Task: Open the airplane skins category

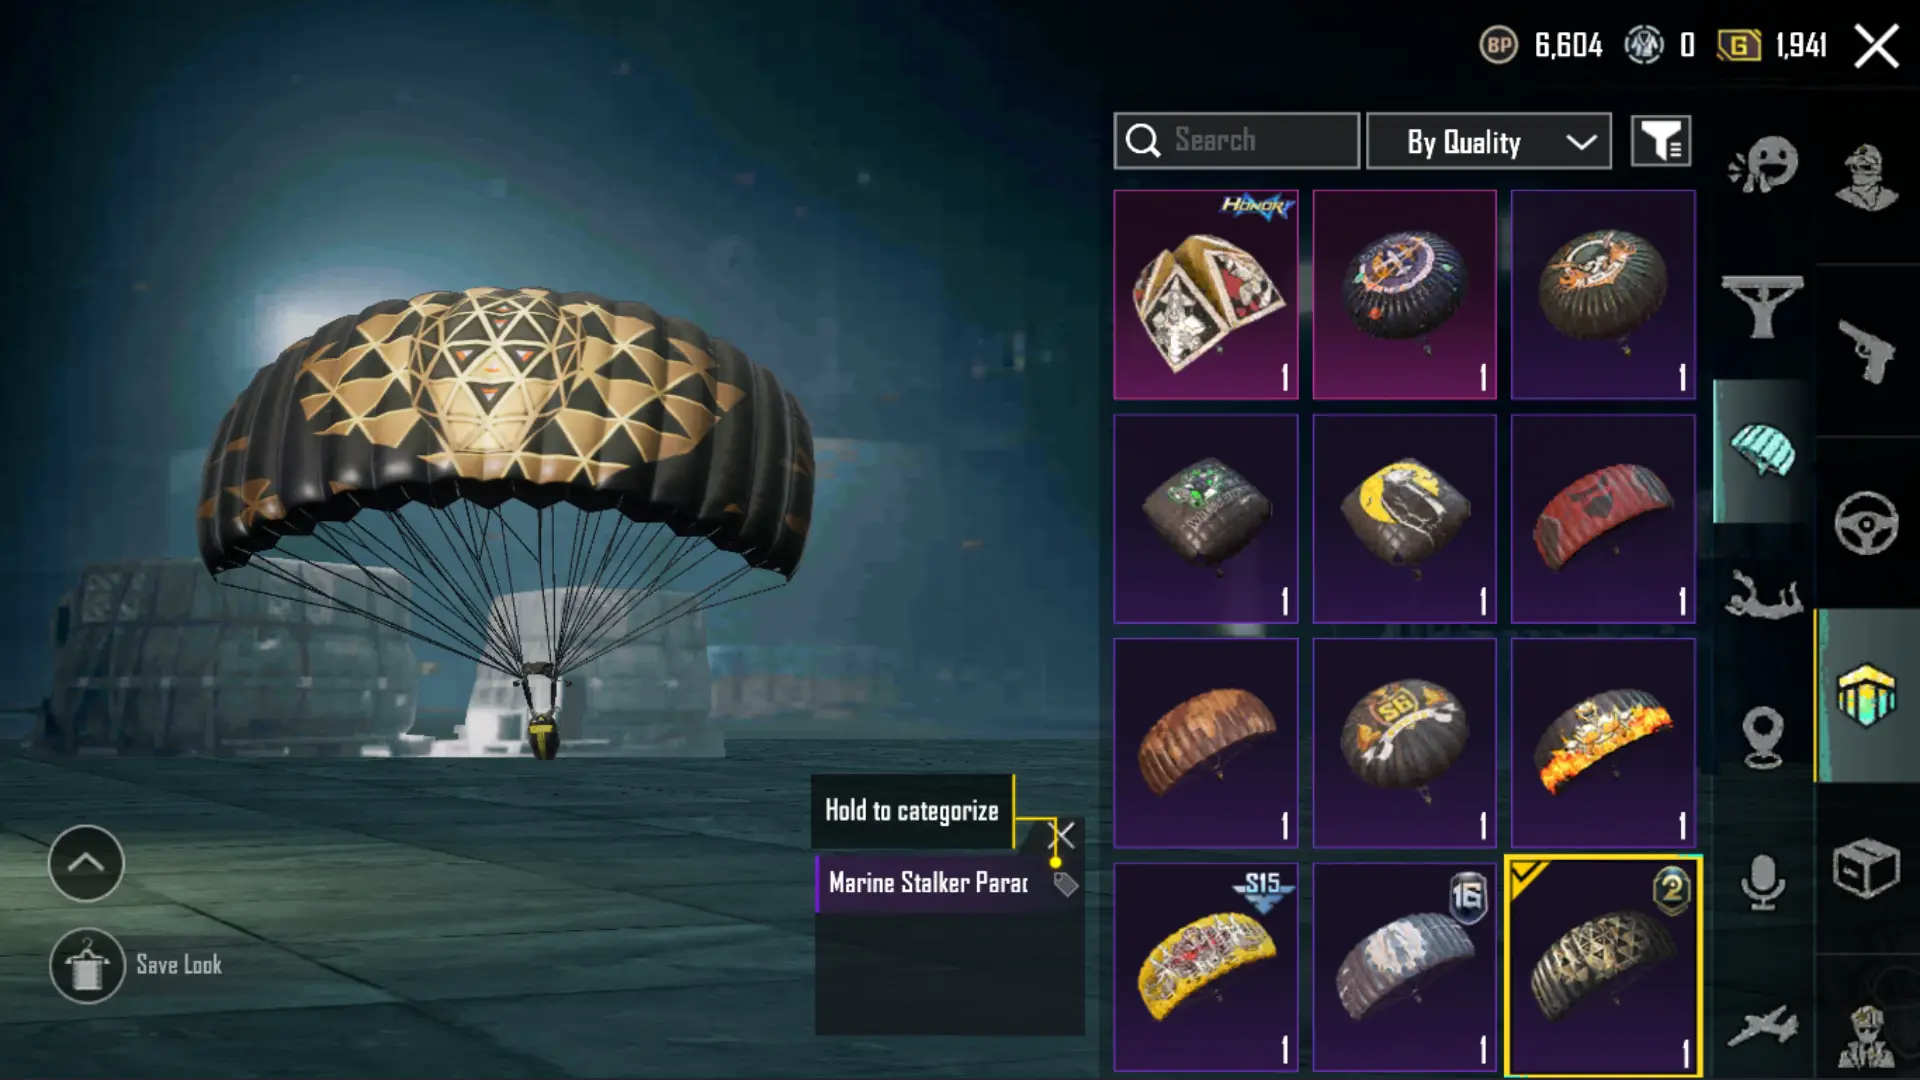Action: [1762, 1026]
